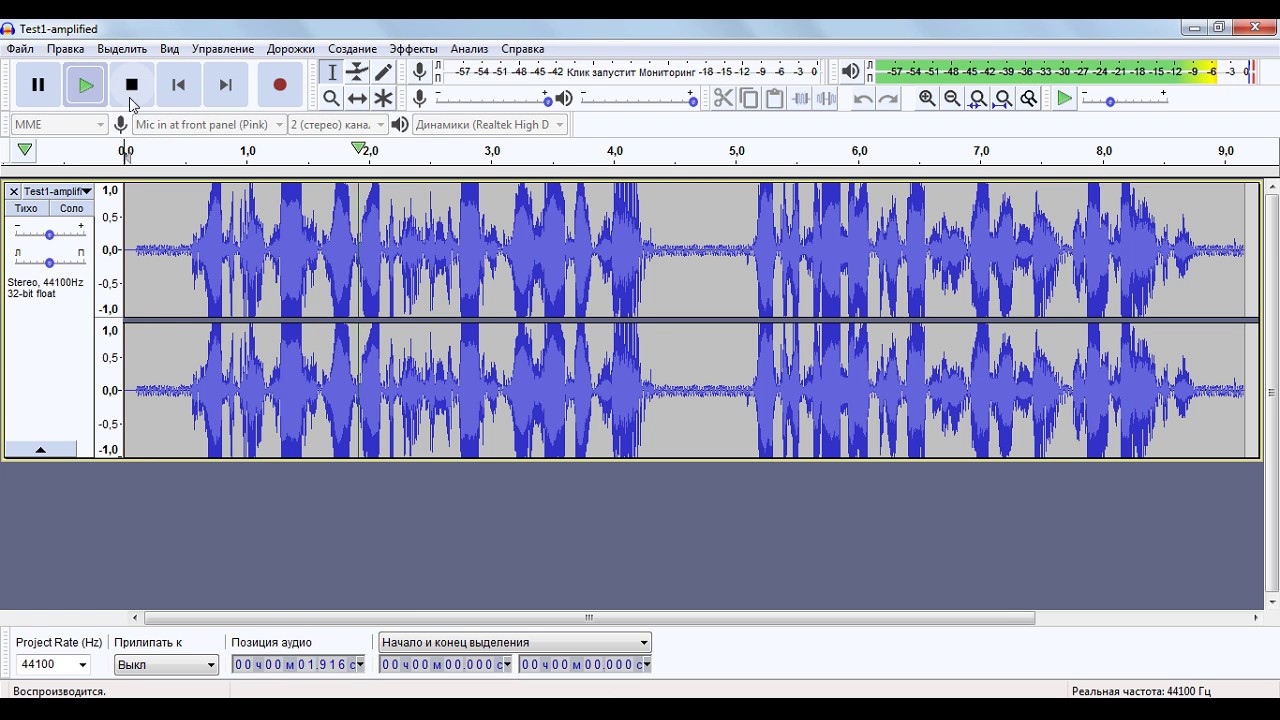Image resolution: width=1280 pixels, height=720 pixels.
Task: Click the timeline pinned play head button
Action: point(25,150)
